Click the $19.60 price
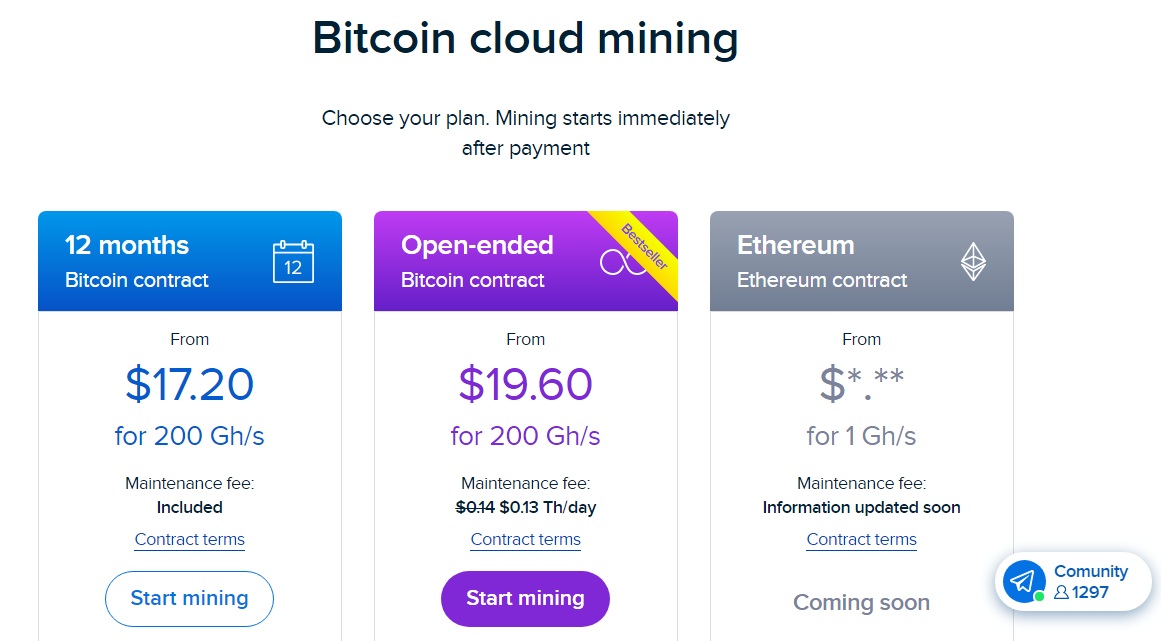The image size is (1161, 641). (x=526, y=384)
